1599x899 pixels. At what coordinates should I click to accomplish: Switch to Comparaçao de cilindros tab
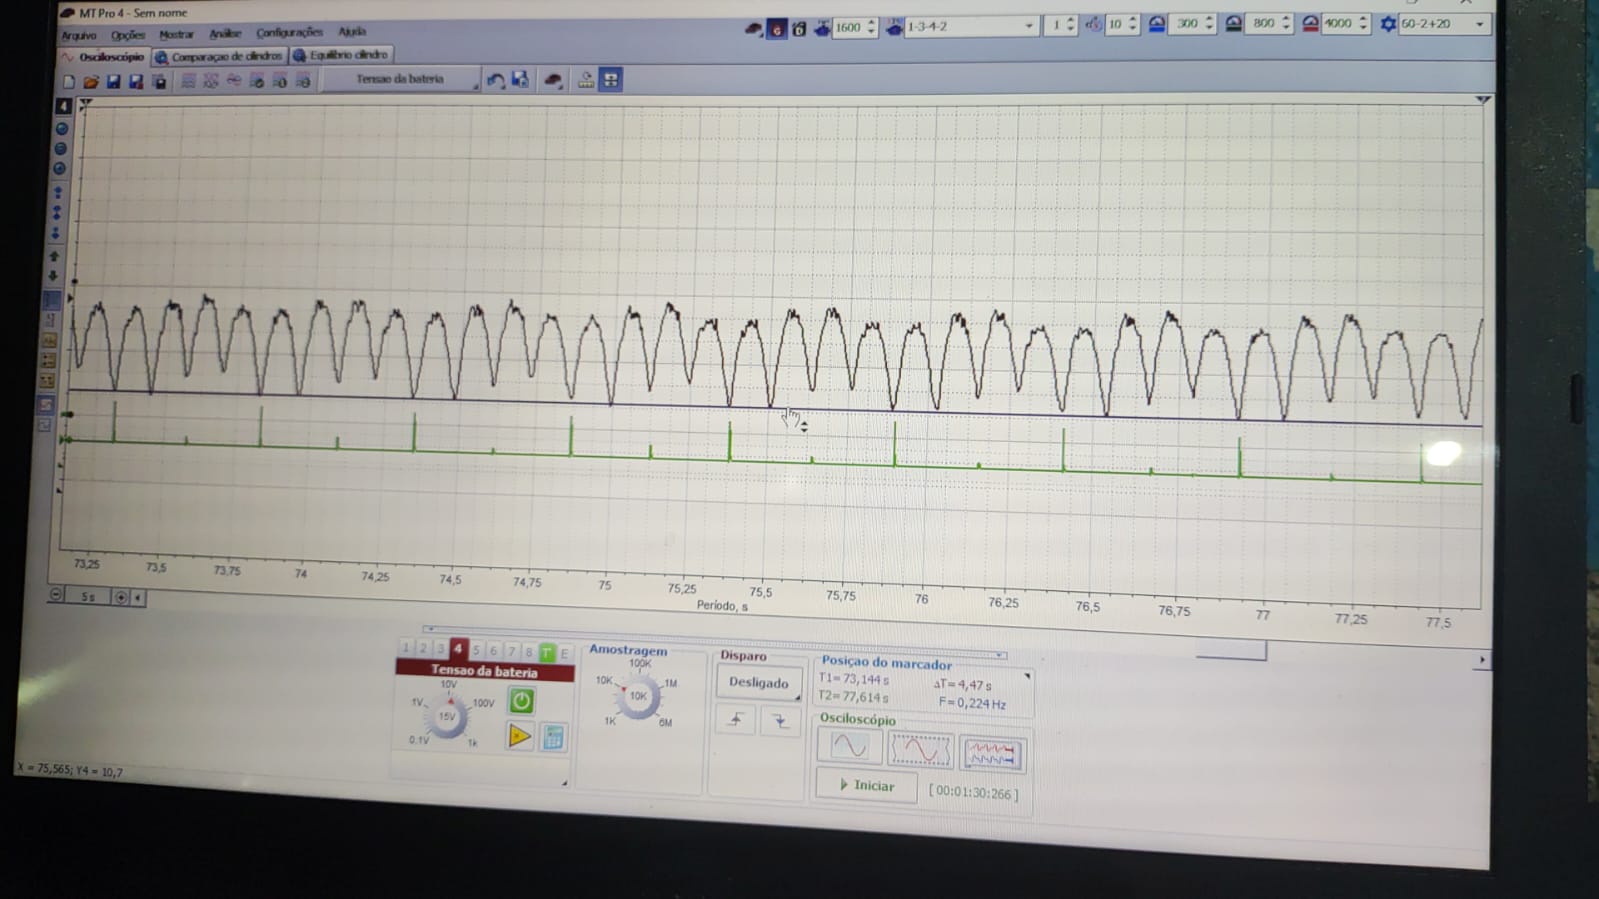[x=221, y=57]
